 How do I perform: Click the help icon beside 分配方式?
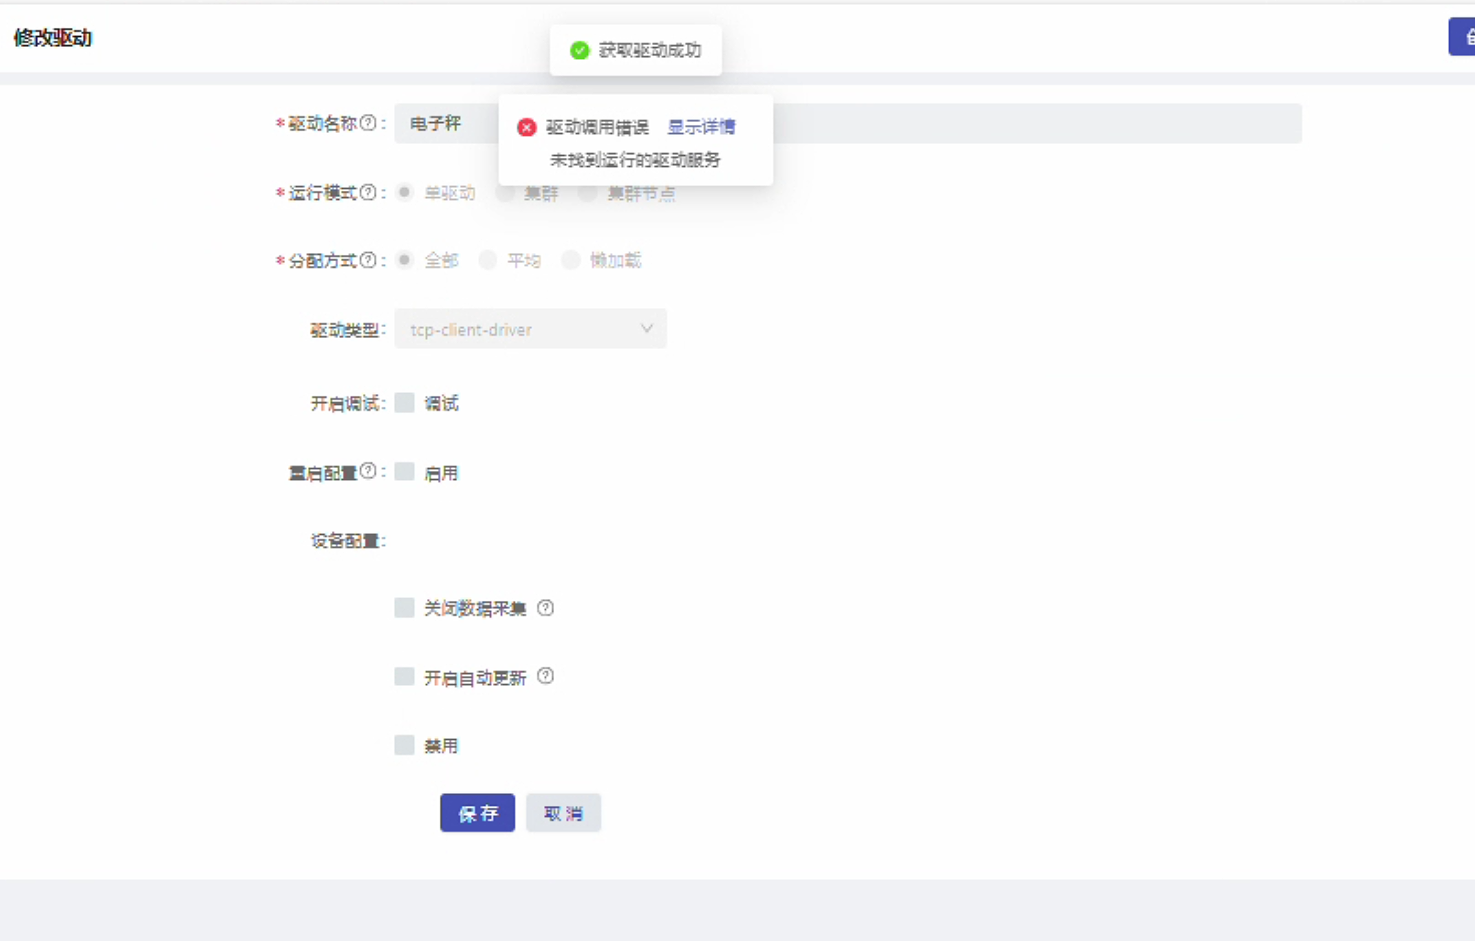coord(368,260)
